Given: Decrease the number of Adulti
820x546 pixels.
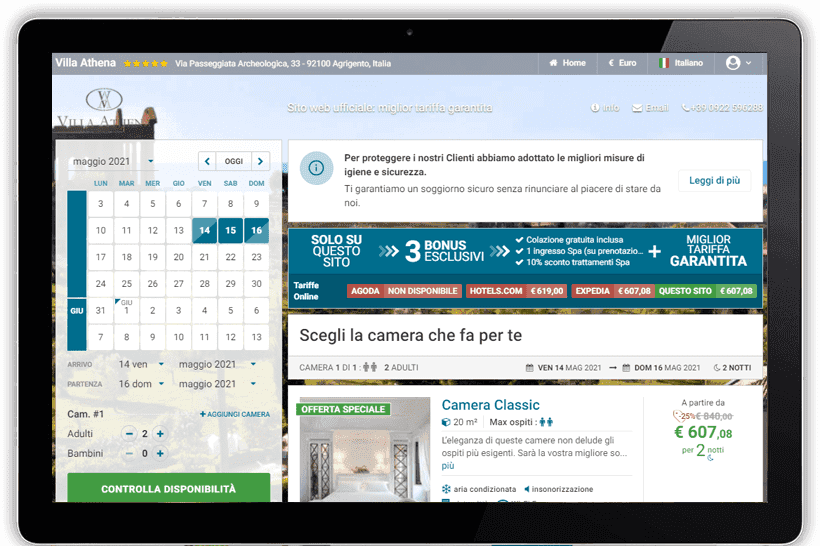Looking at the screenshot, I should (x=129, y=434).
